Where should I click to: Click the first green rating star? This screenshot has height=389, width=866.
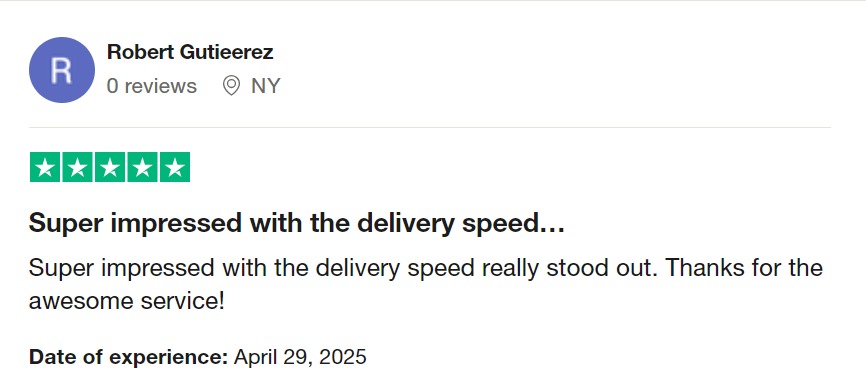[x=45, y=167]
